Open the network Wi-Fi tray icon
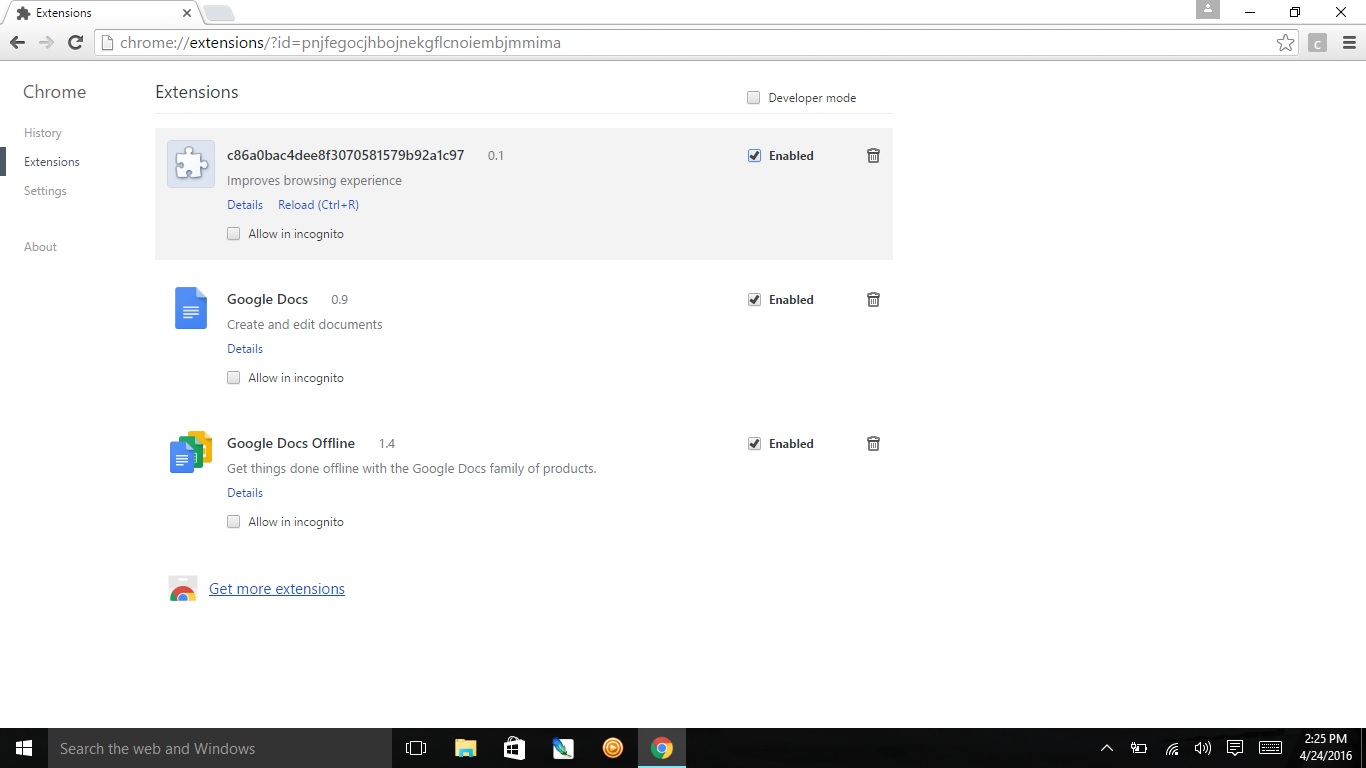This screenshot has height=768, width=1366. (1171, 748)
